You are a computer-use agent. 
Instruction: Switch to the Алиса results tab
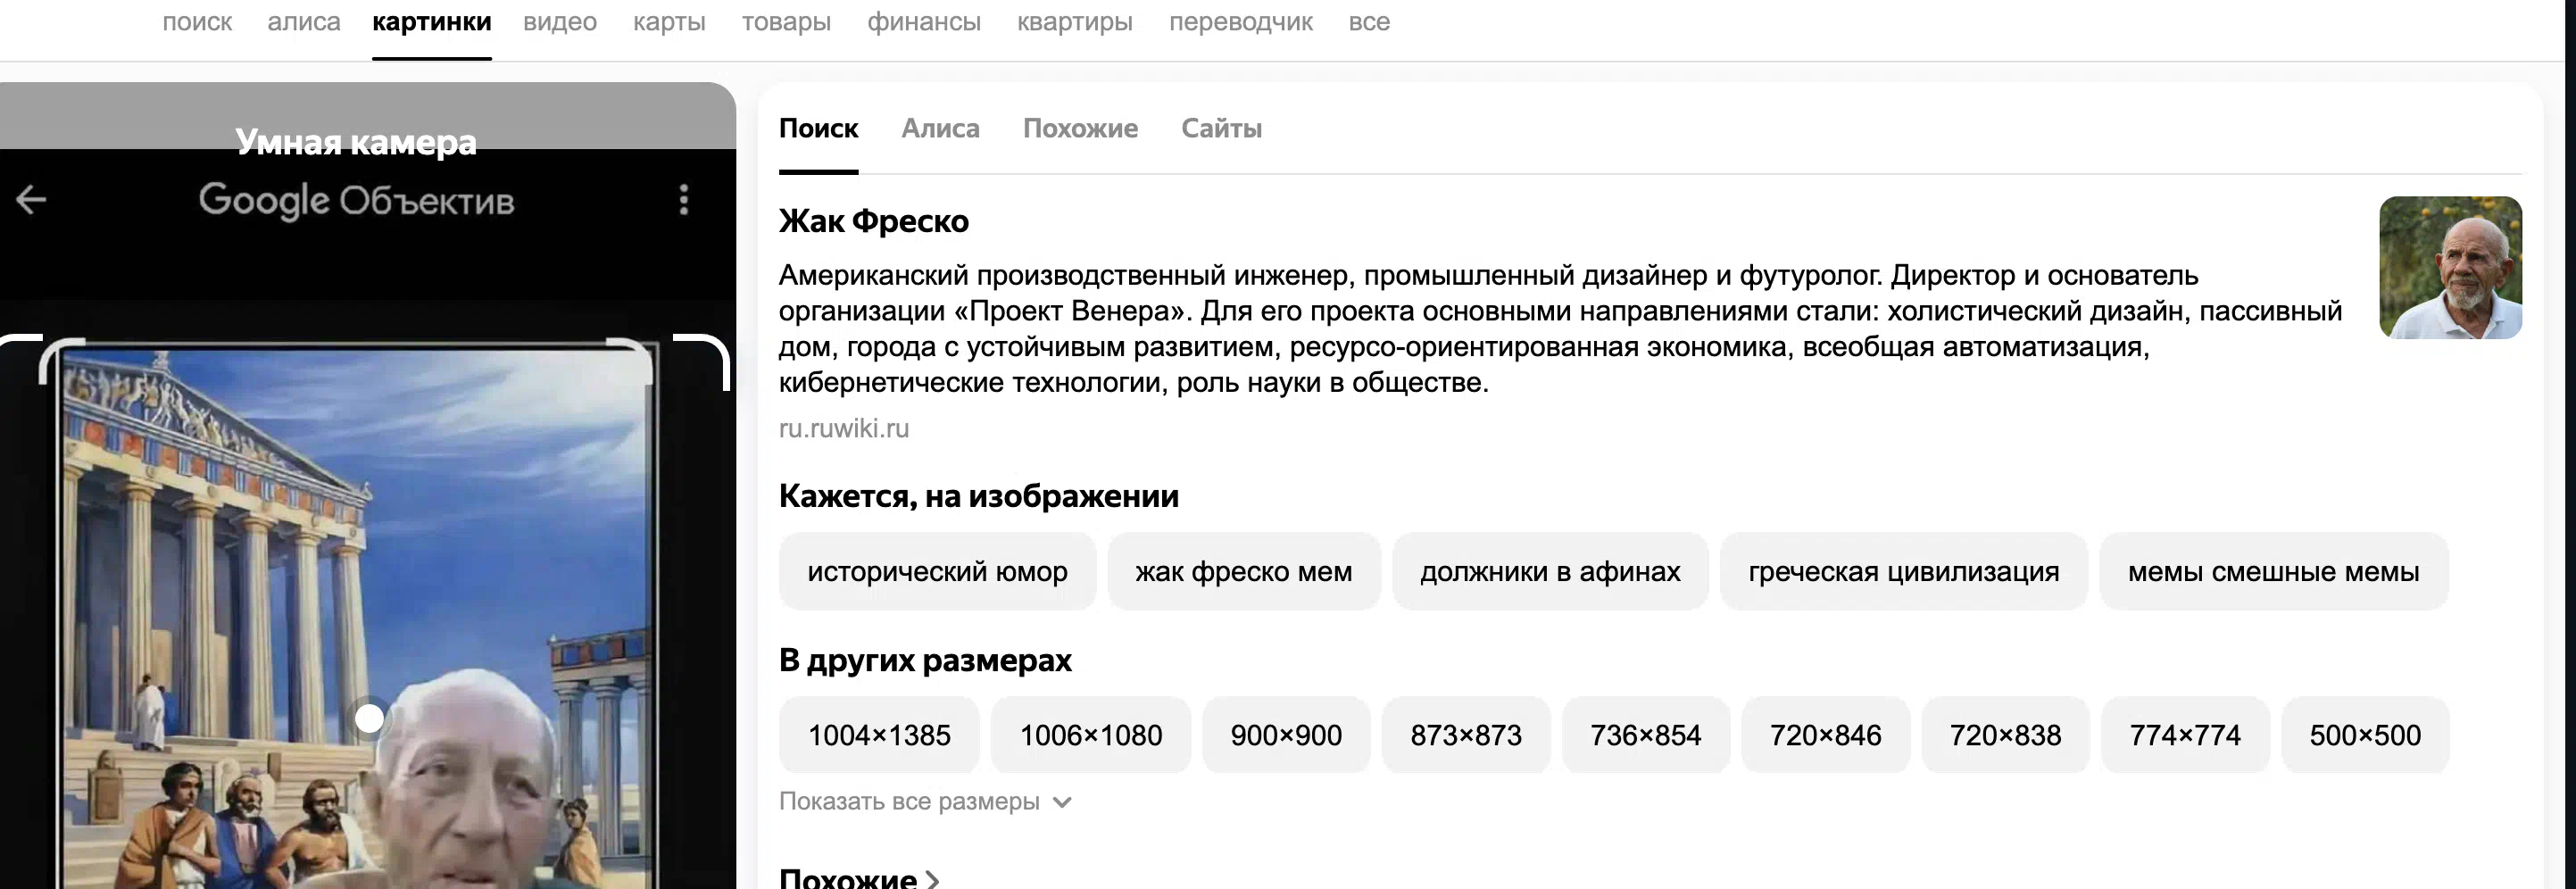(x=940, y=129)
